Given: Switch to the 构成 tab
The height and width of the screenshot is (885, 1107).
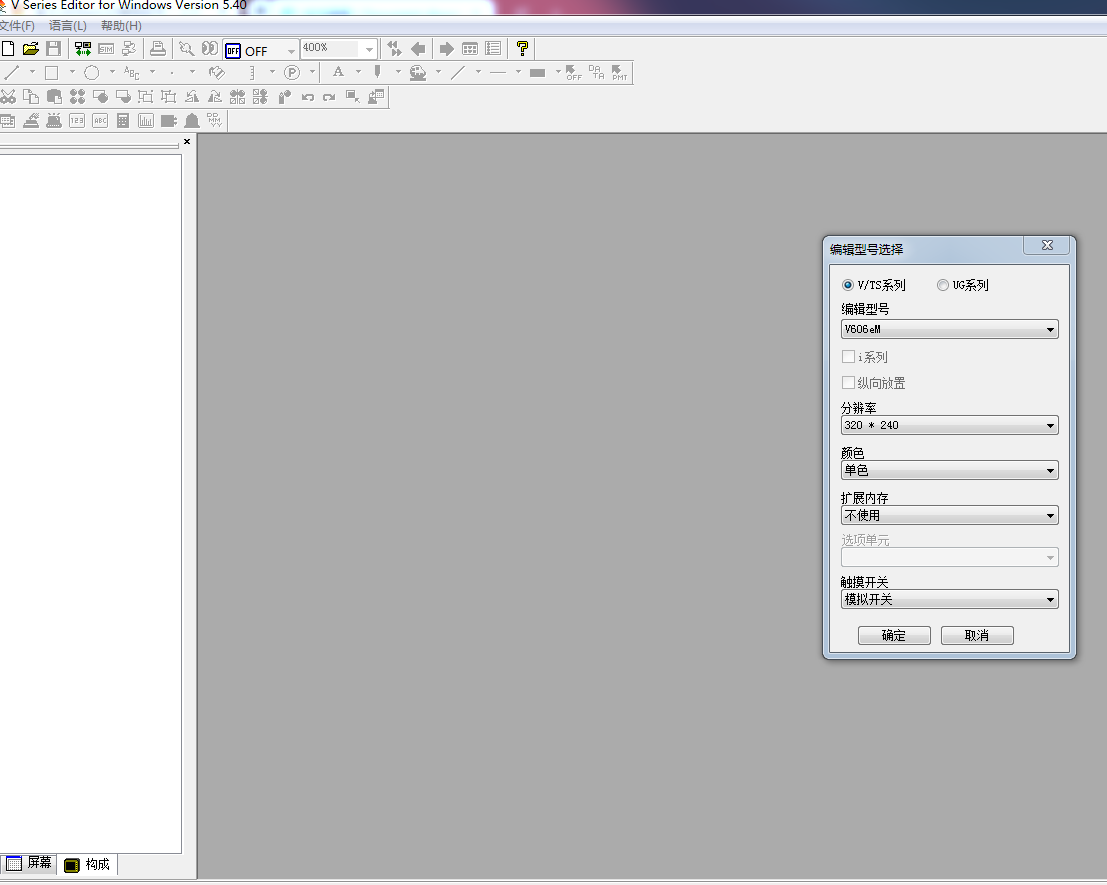Looking at the screenshot, I should point(88,864).
